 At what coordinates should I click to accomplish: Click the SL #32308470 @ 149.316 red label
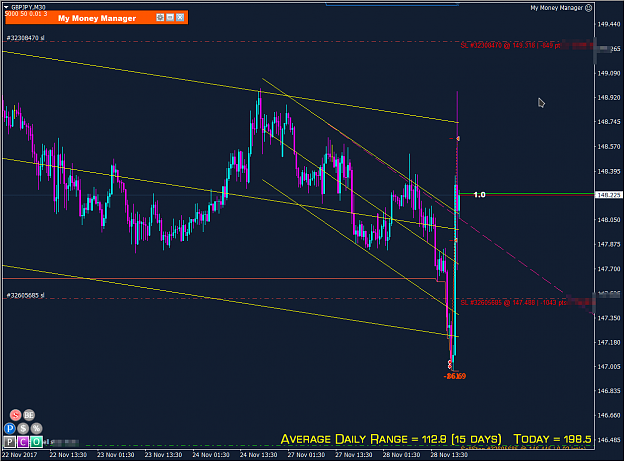[x=510, y=46]
